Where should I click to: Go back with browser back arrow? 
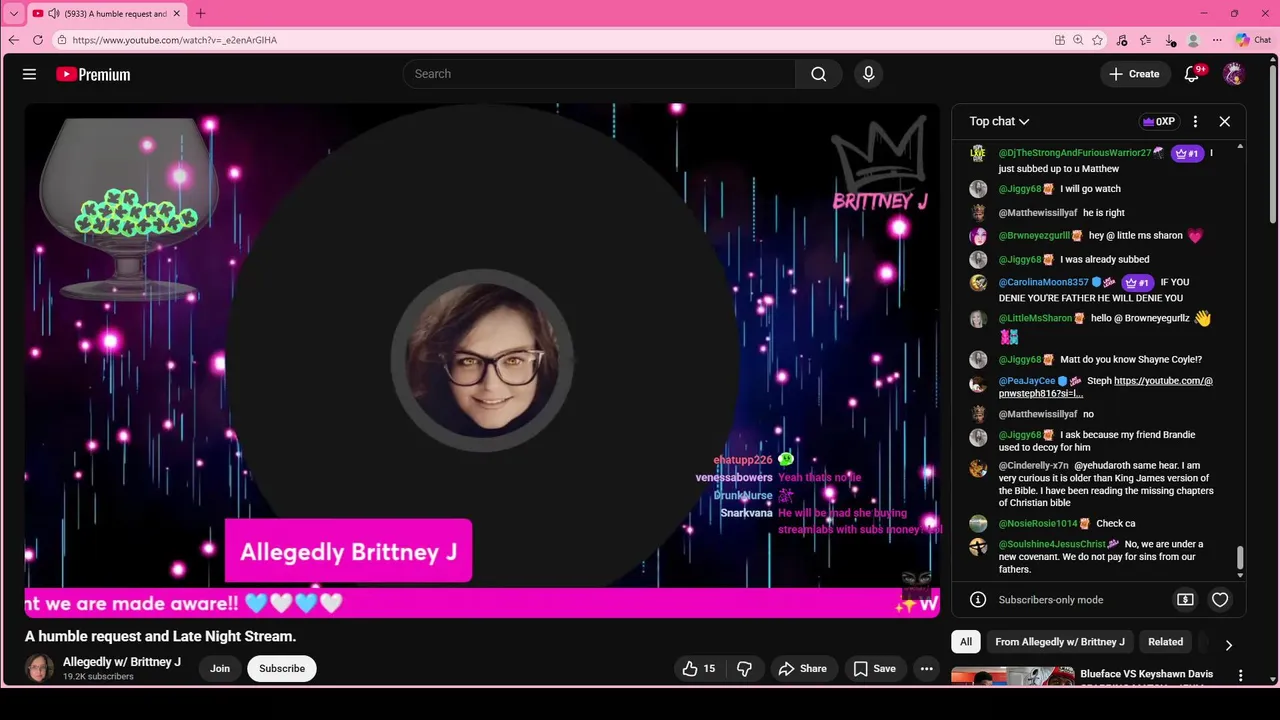tap(14, 40)
